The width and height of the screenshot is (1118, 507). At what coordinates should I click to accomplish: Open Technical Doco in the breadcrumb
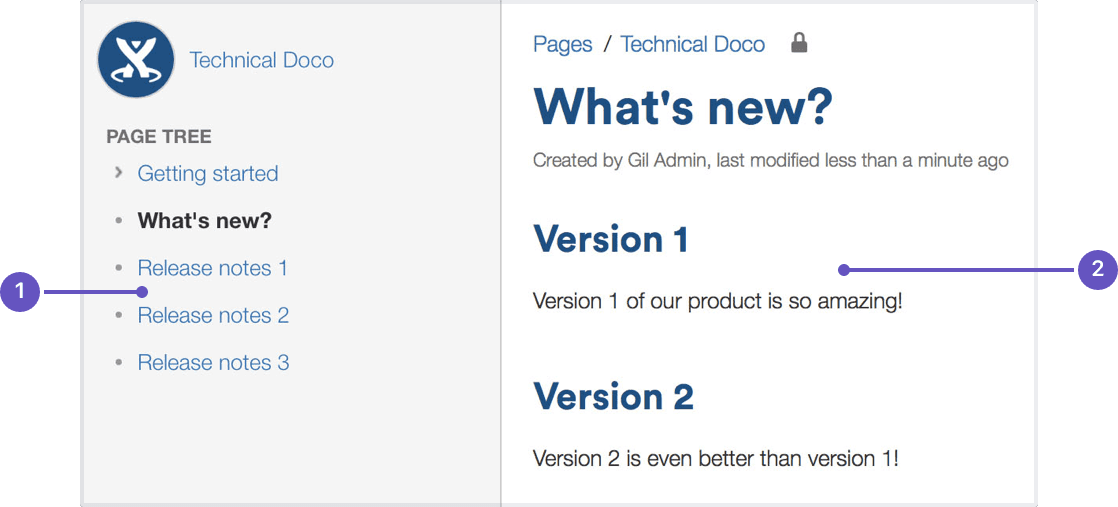coord(692,44)
